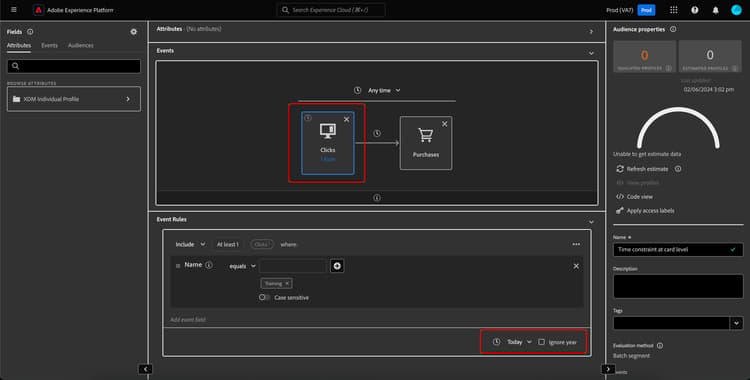The width and height of the screenshot is (750, 380).
Task: Open the help question mark icon
Action: tap(695, 10)
